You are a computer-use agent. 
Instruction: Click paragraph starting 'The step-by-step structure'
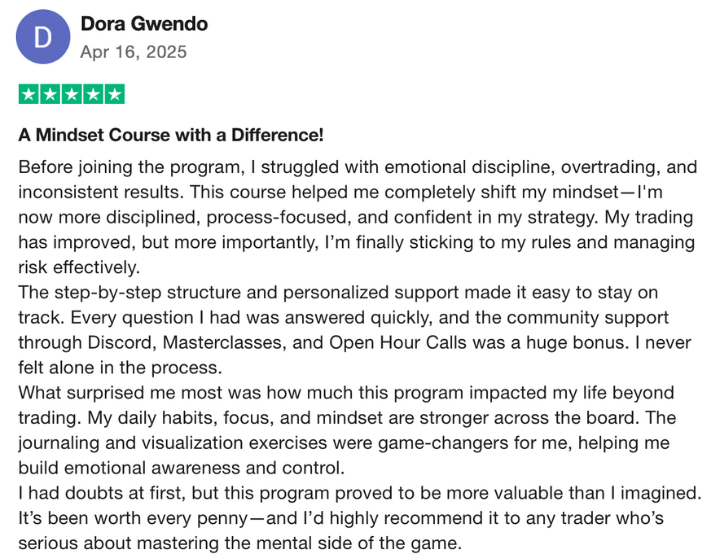click(x=354, y=330)
